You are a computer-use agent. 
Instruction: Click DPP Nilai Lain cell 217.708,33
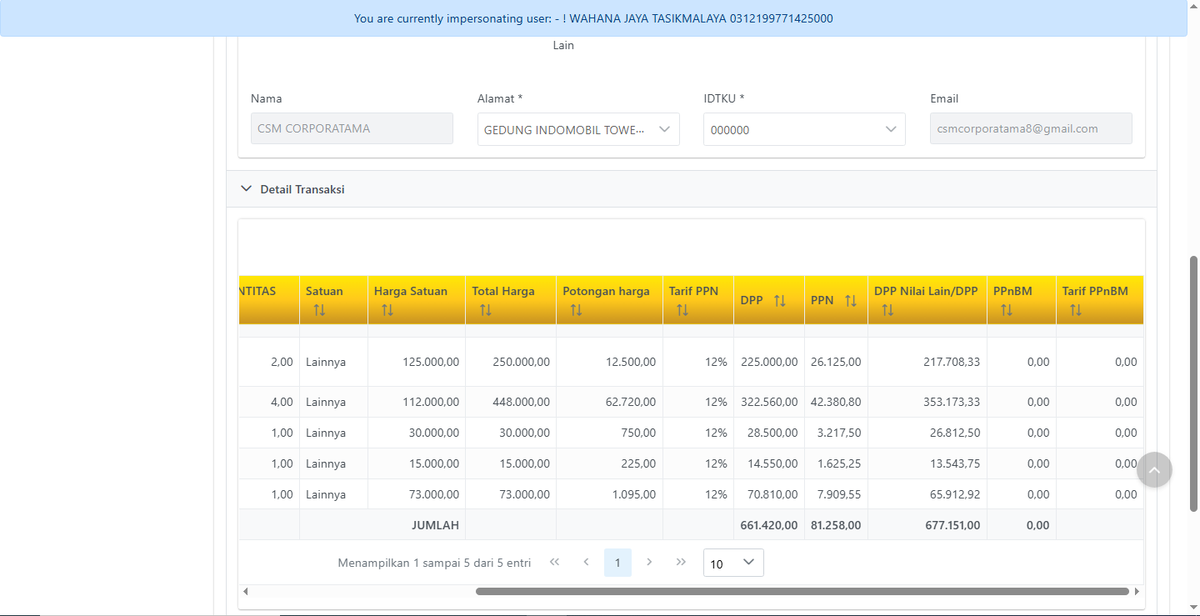pos(951,361)
